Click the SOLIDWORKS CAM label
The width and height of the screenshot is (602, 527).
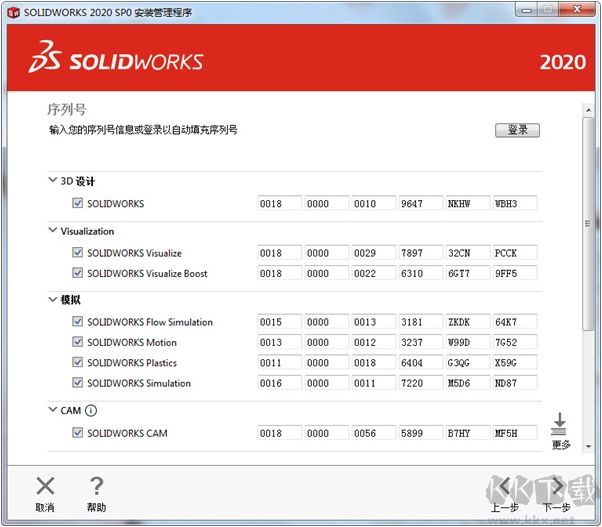tap(127, 433)
